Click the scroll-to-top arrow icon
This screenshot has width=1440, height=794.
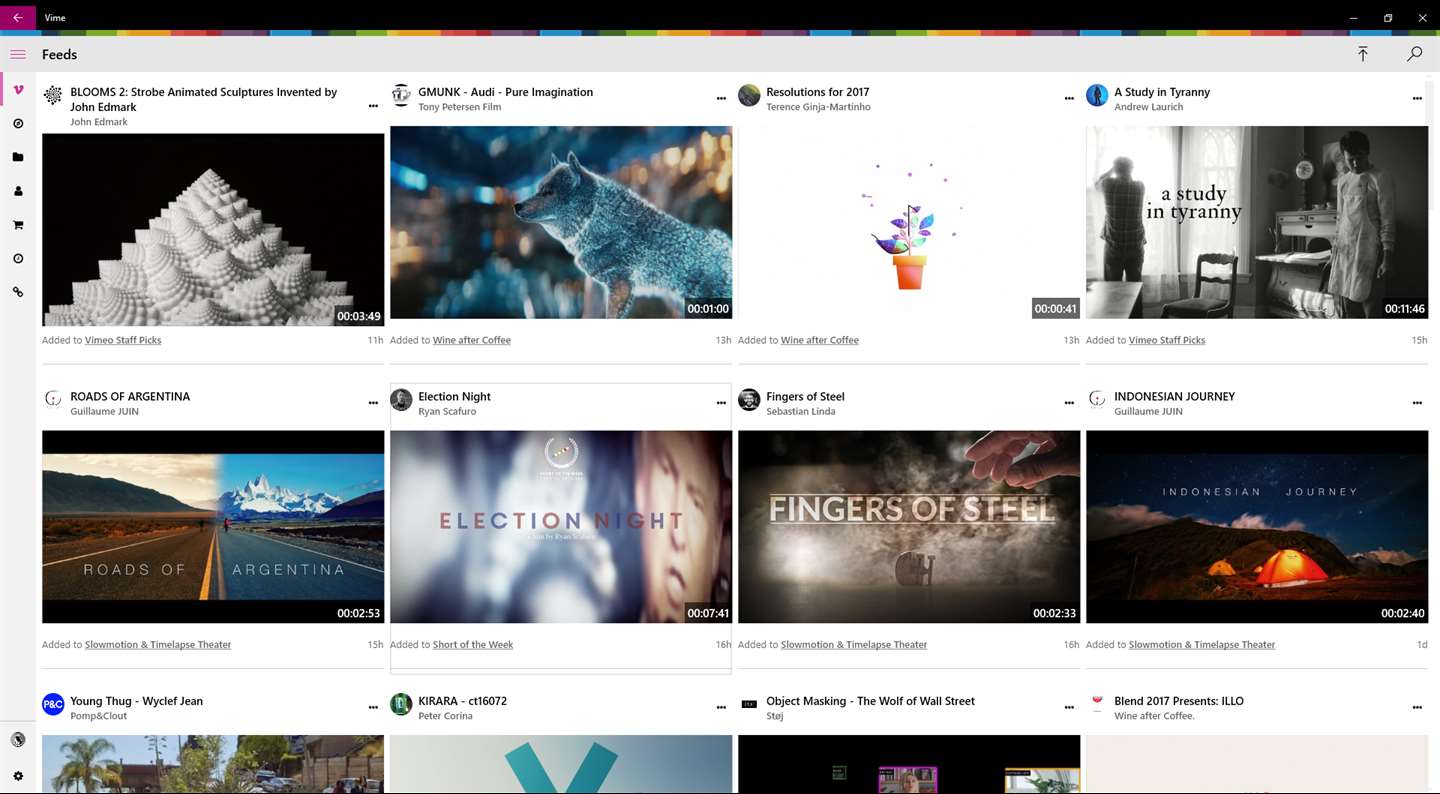[x=1362, y=54]
